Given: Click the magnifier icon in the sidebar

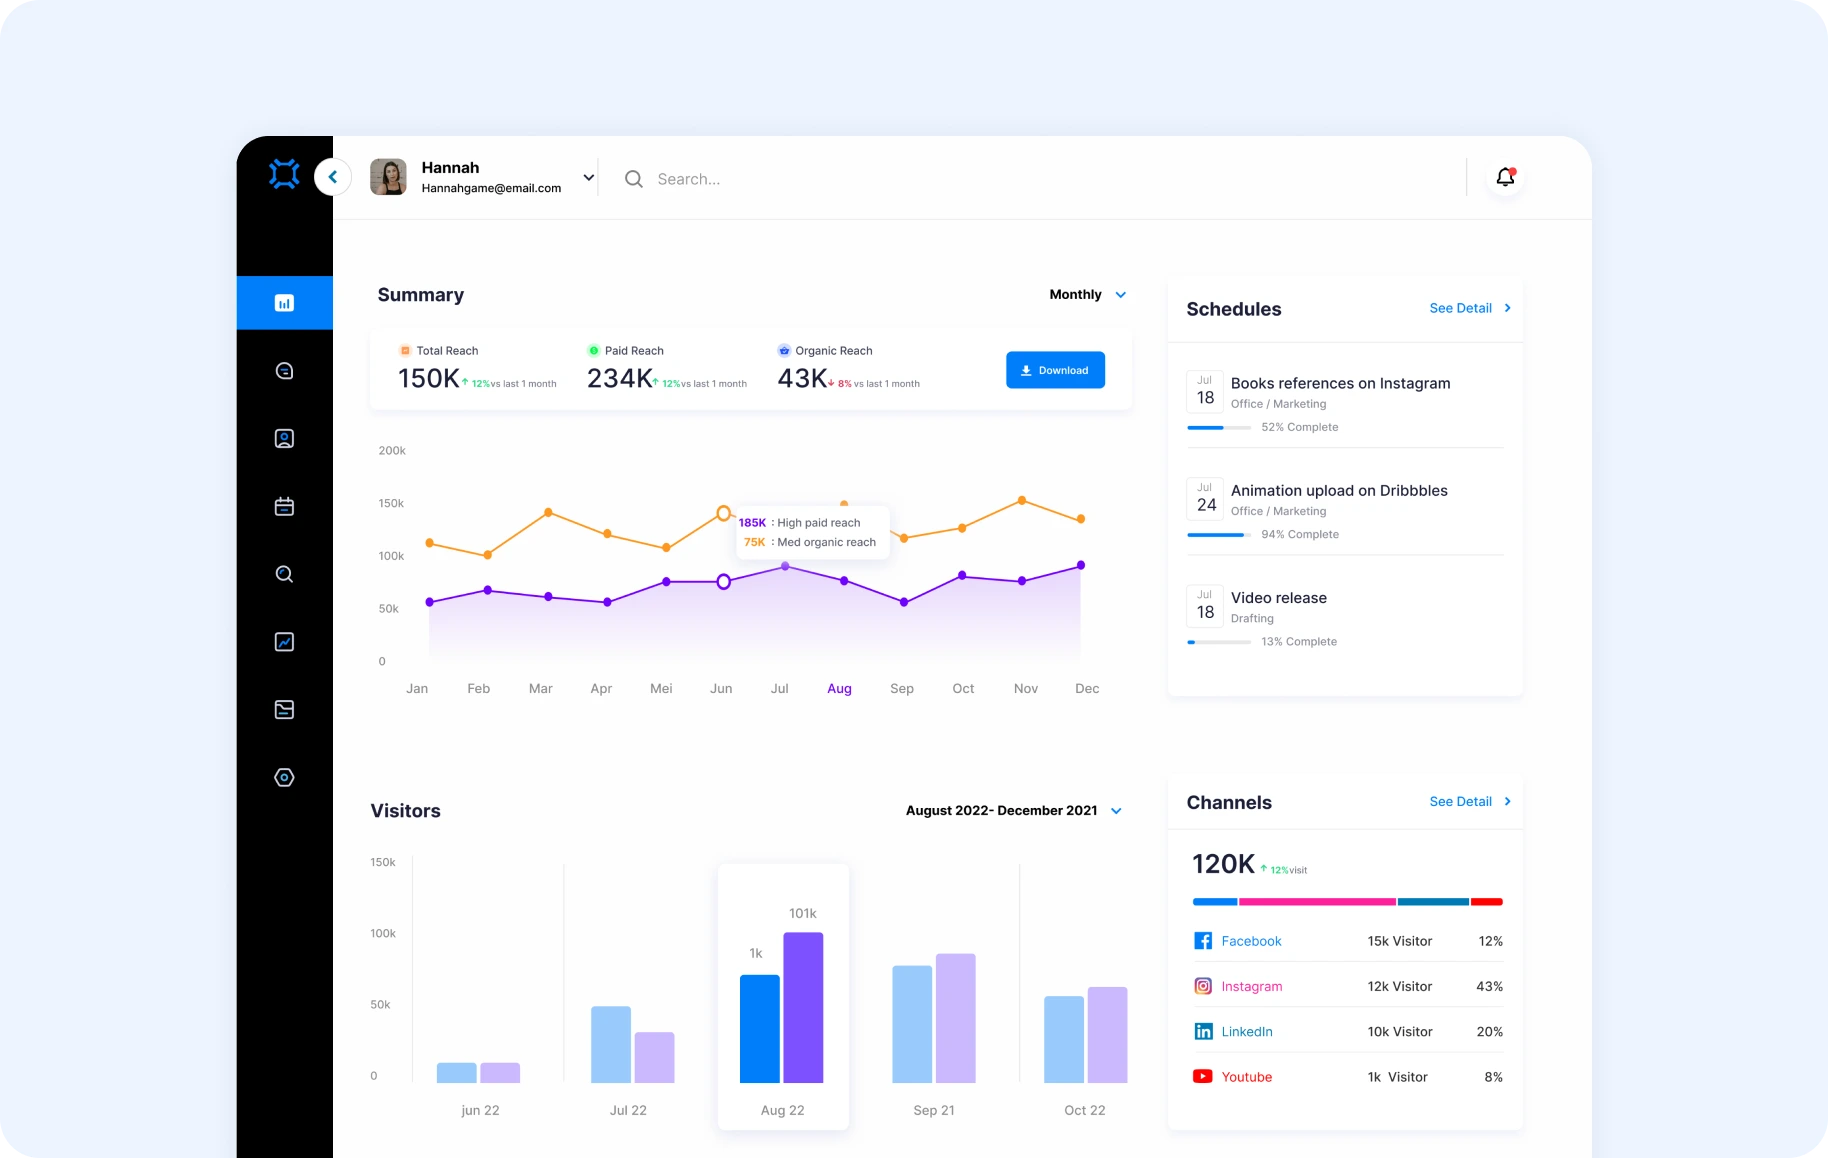Looking at the screenshot, I should point(284,574).
